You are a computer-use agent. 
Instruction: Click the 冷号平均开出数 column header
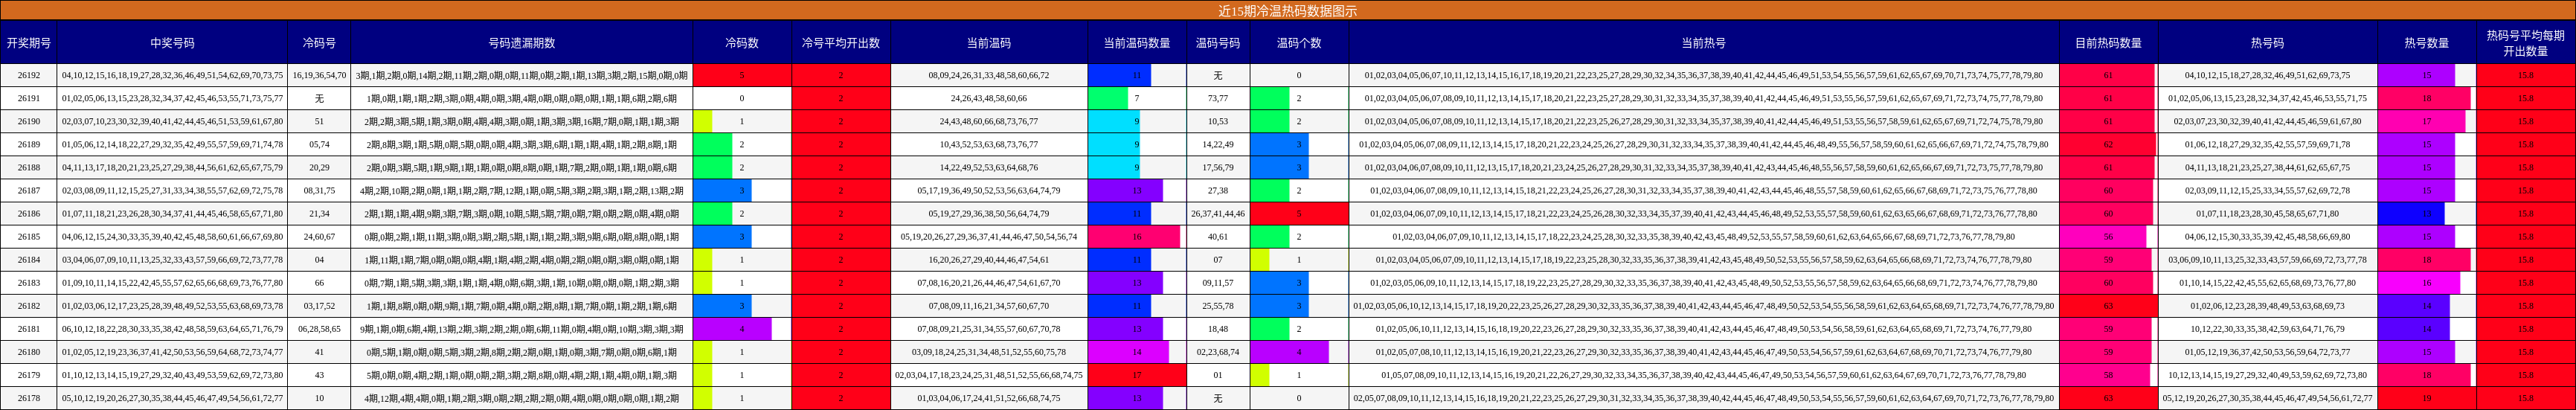pos(840,43)
